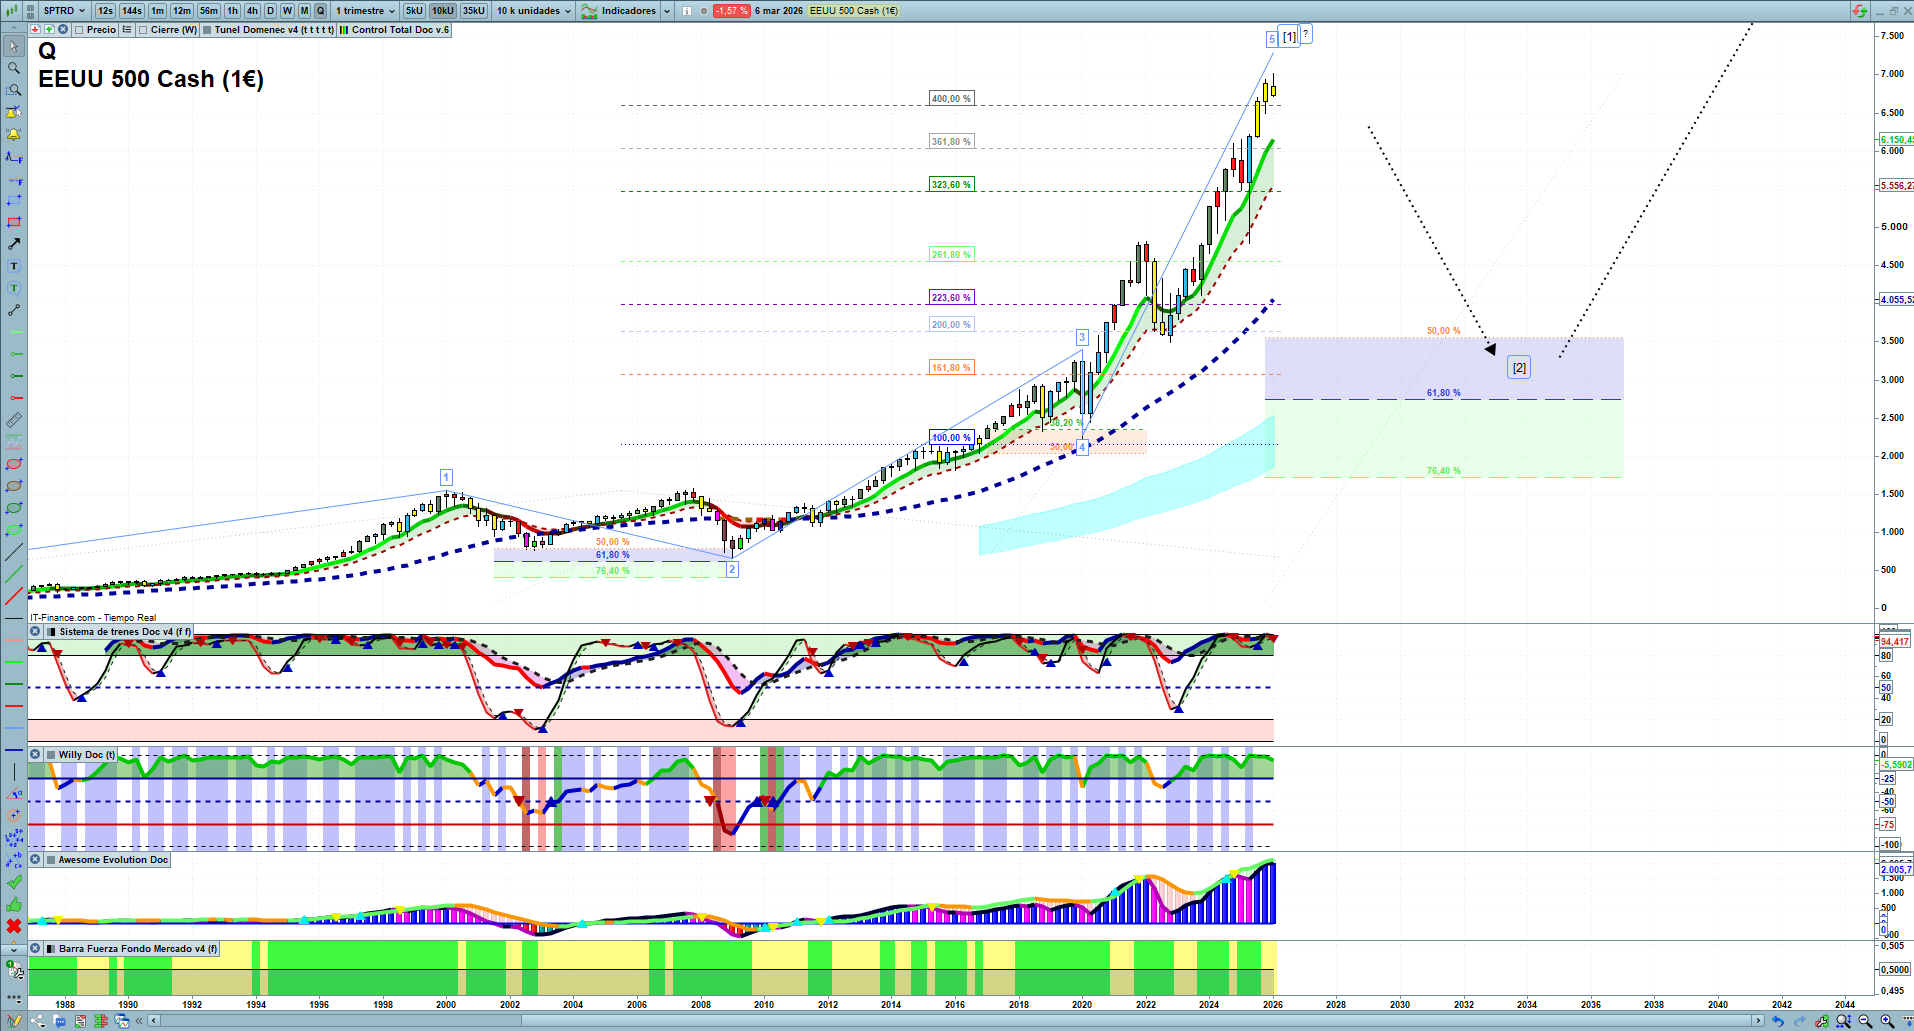Select the 1h timeframe button

click(233, 11)
